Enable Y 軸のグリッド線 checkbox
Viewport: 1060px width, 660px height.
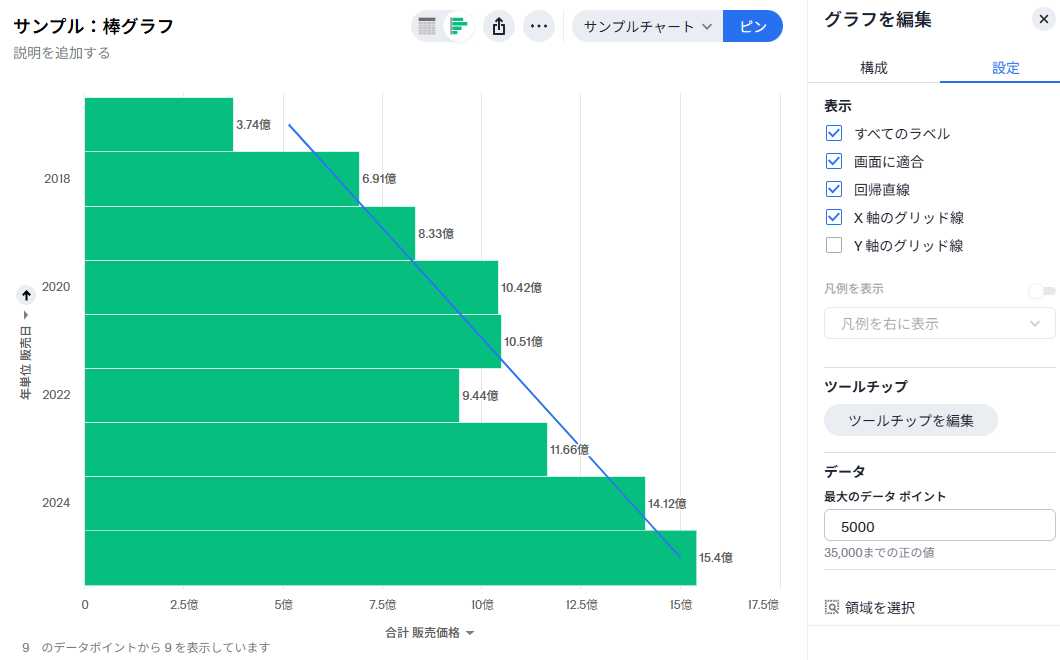[x=834, y=245]
